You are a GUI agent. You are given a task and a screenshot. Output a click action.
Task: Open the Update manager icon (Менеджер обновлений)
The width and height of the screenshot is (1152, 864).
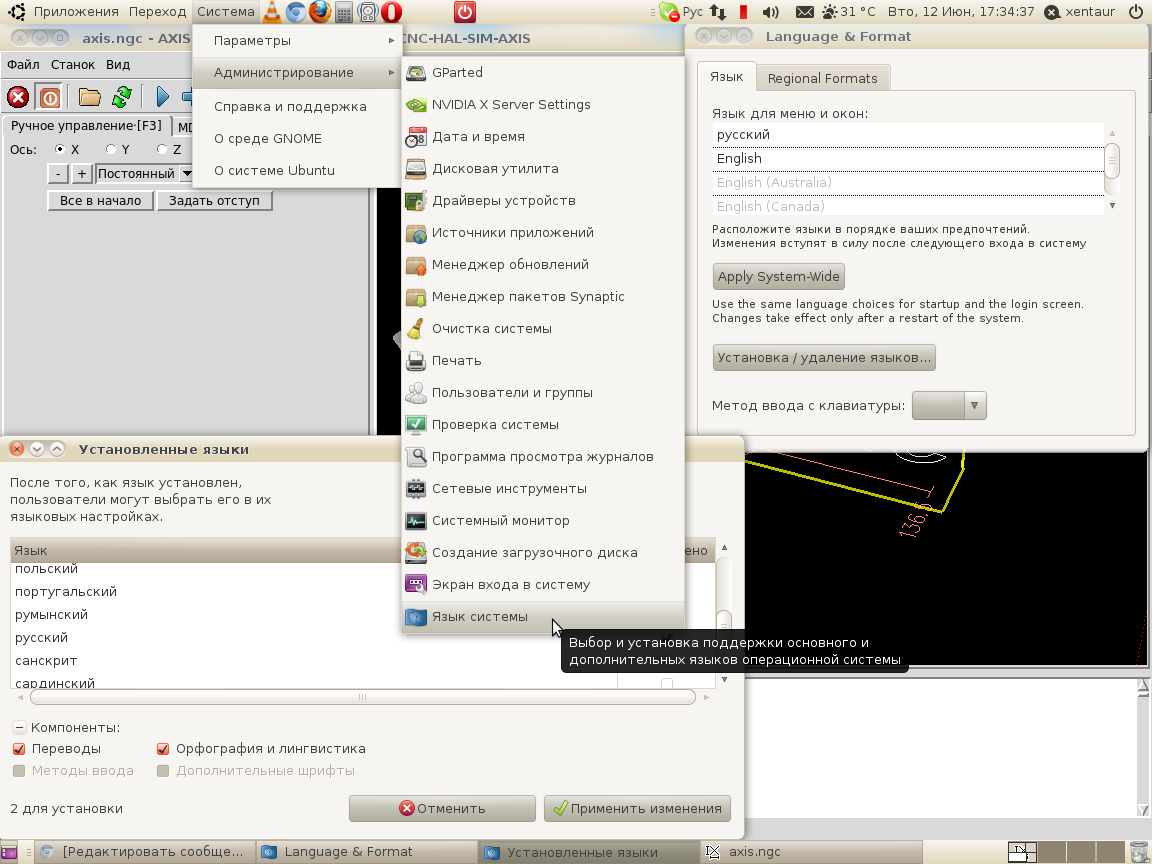416,264
